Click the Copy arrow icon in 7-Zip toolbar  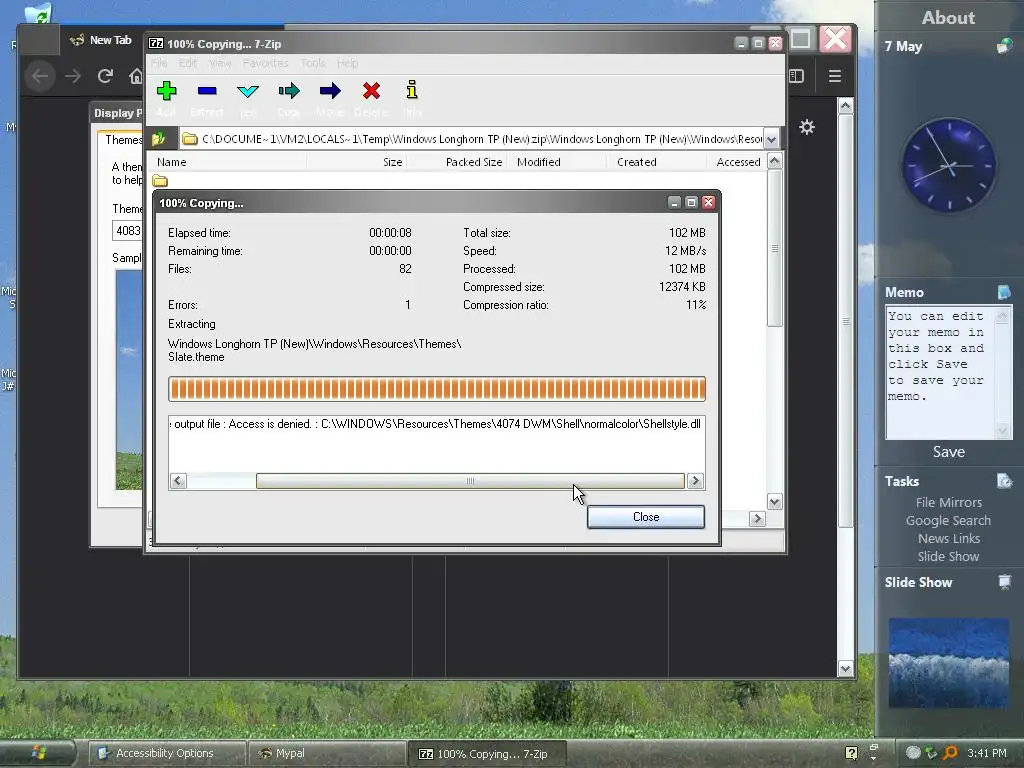click(289, 91)
